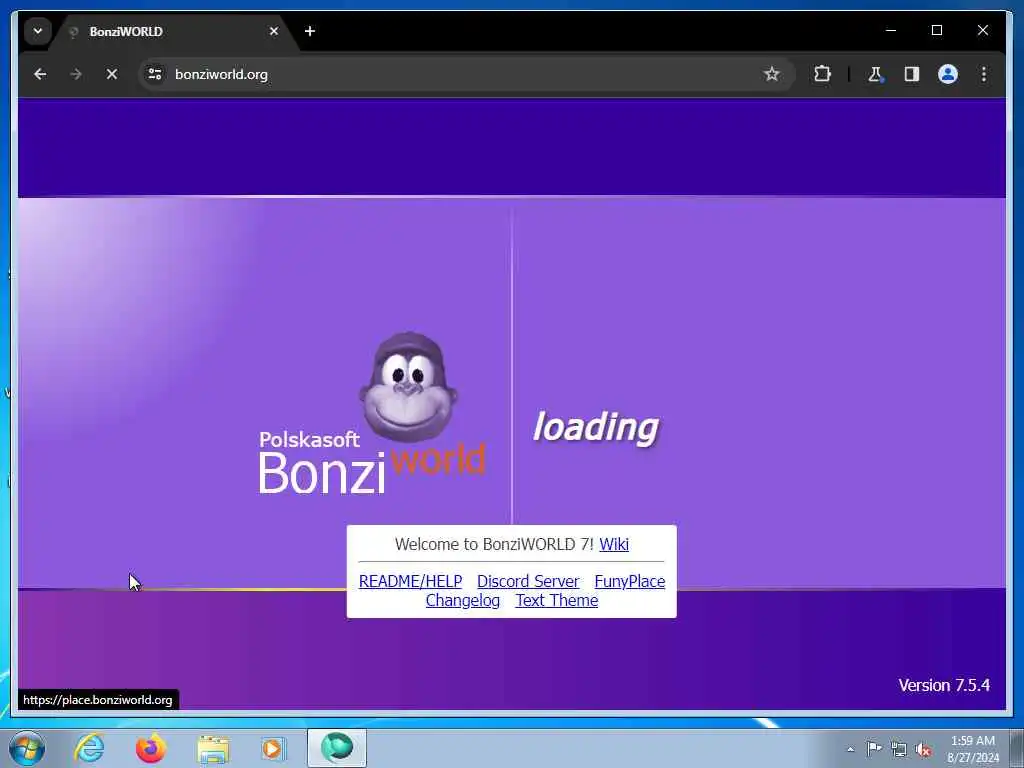The width and height of the screenshot is (1024, 768).
Task: Close the BonziWORLD tab
Action: coord(274,31)
